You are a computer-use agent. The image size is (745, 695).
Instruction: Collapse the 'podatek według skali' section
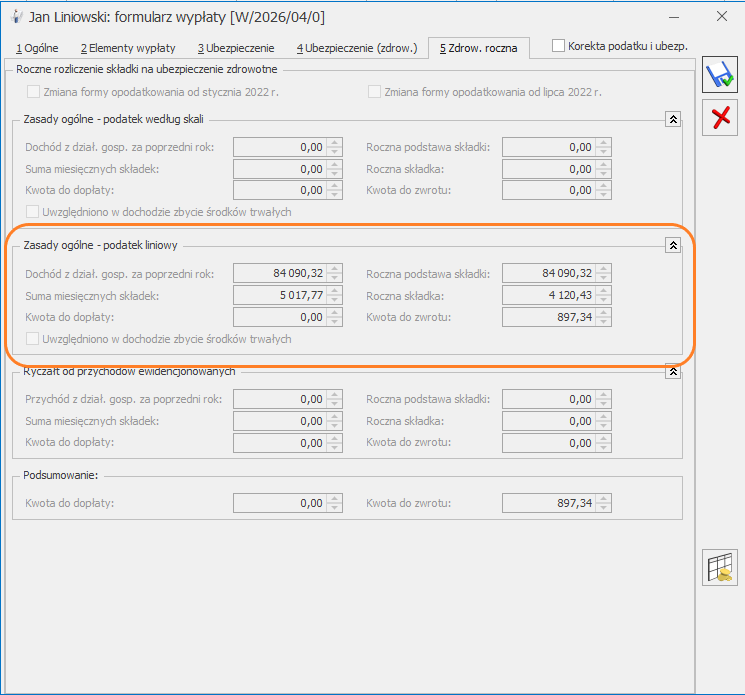pyautogui.click(x=673, y=119)
